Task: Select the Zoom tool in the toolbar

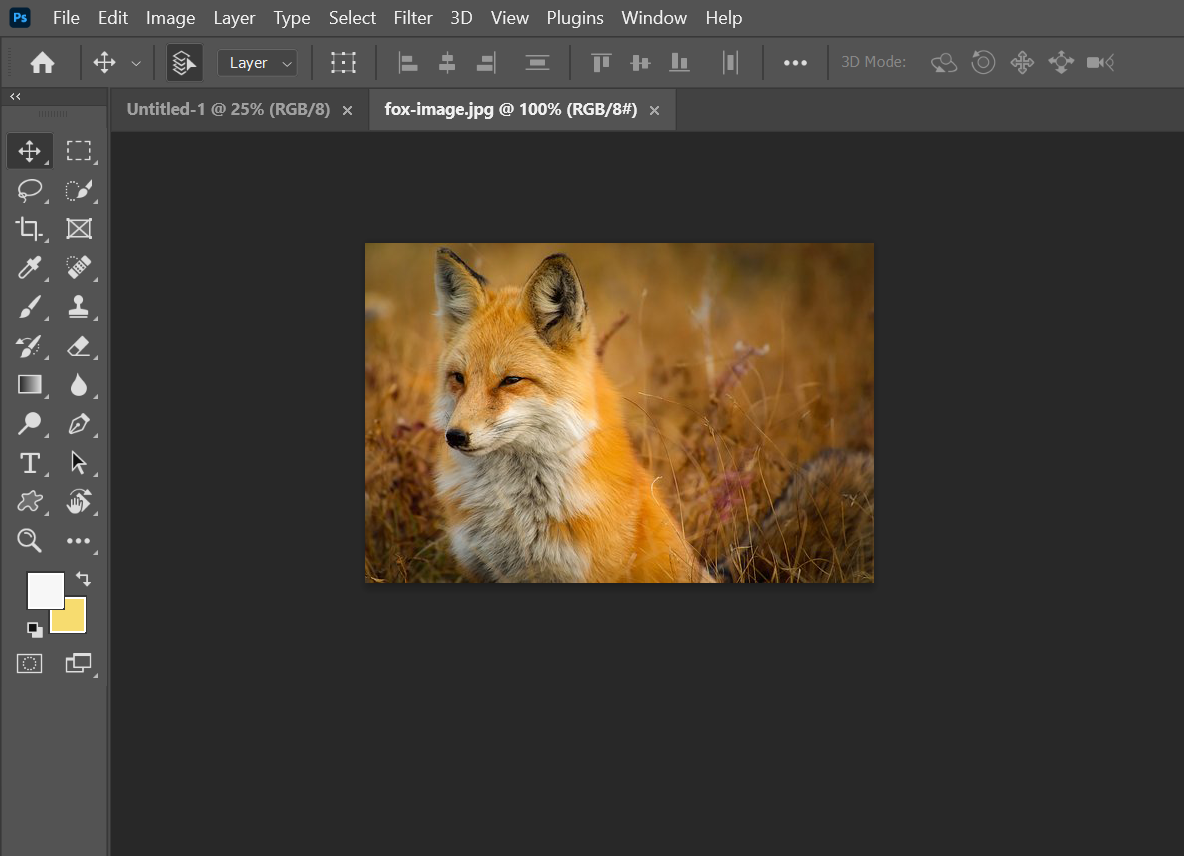Action: (x=30, y=541)
